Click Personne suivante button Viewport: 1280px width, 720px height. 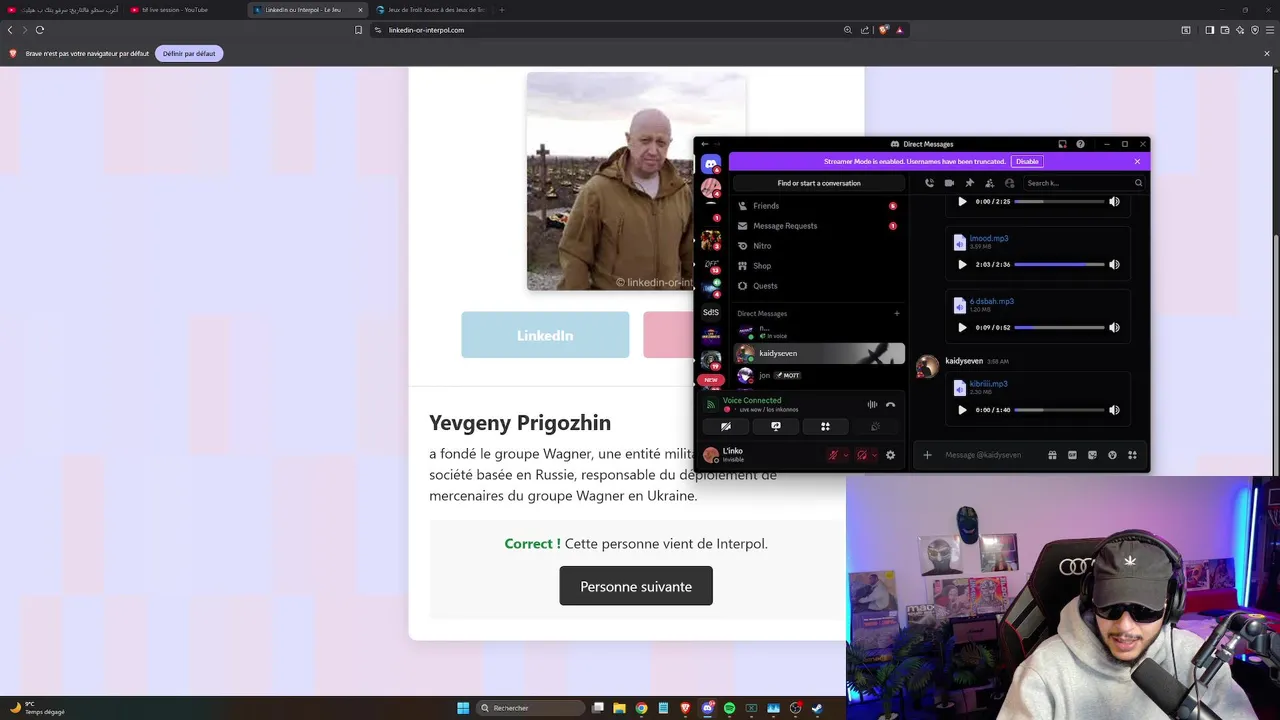(636, 586)
